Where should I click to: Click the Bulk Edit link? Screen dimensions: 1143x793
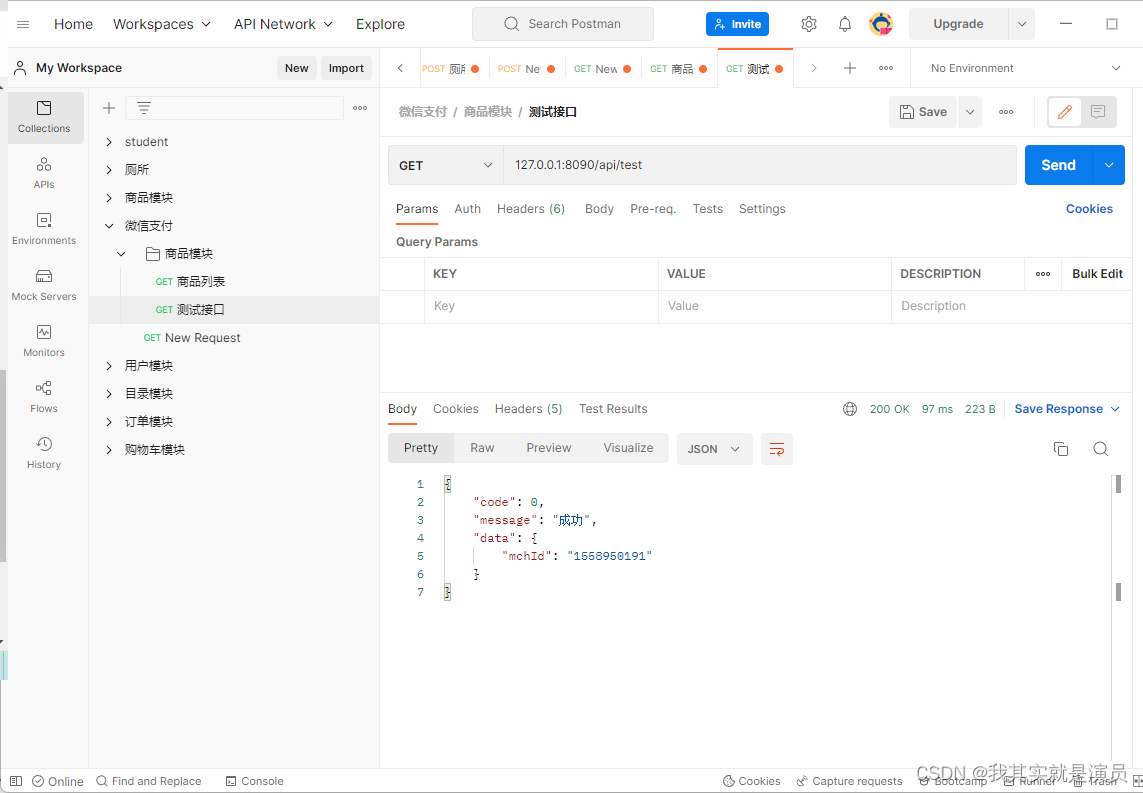[1097, 274]
